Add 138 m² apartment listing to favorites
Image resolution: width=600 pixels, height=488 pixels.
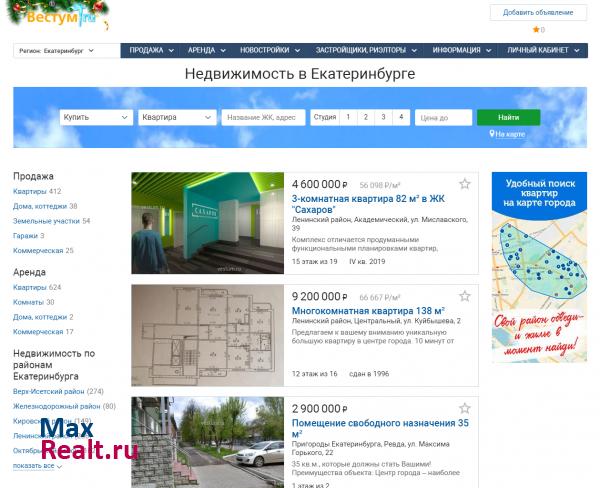pyautogui.click(x=465, y=296)
